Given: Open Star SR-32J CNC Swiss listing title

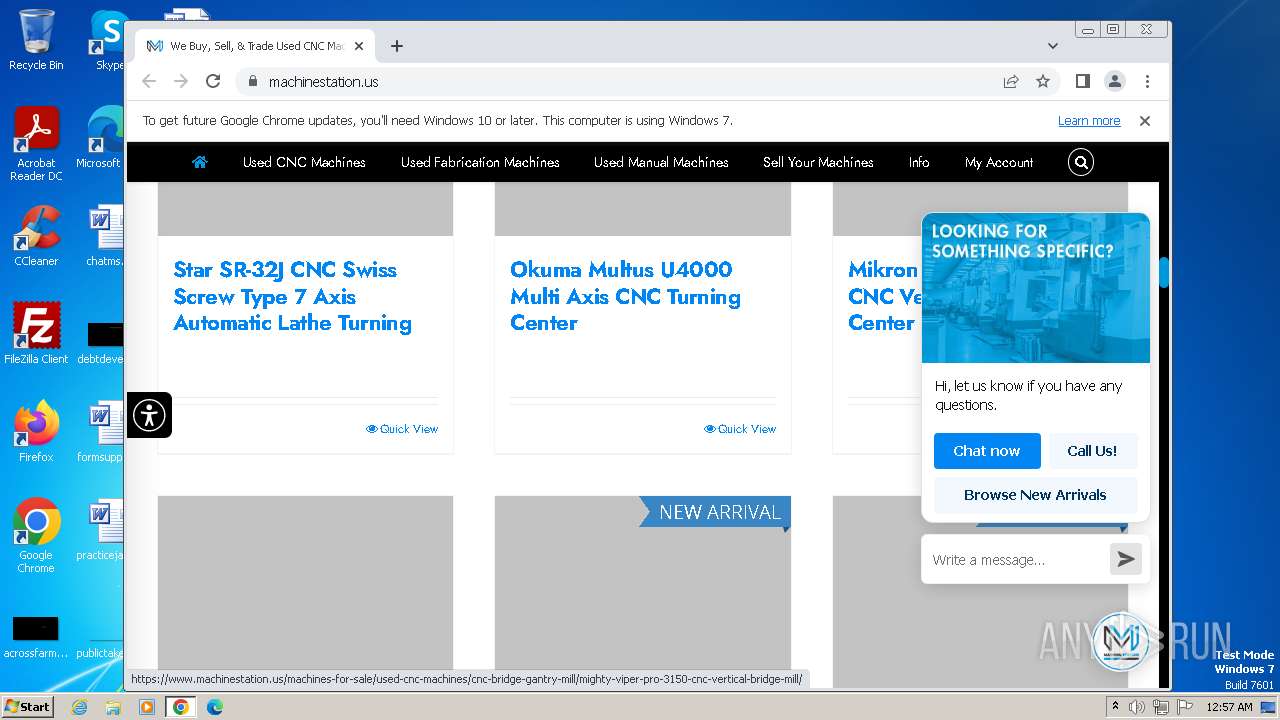Looking at the screenshot, I should pos(293,296).
